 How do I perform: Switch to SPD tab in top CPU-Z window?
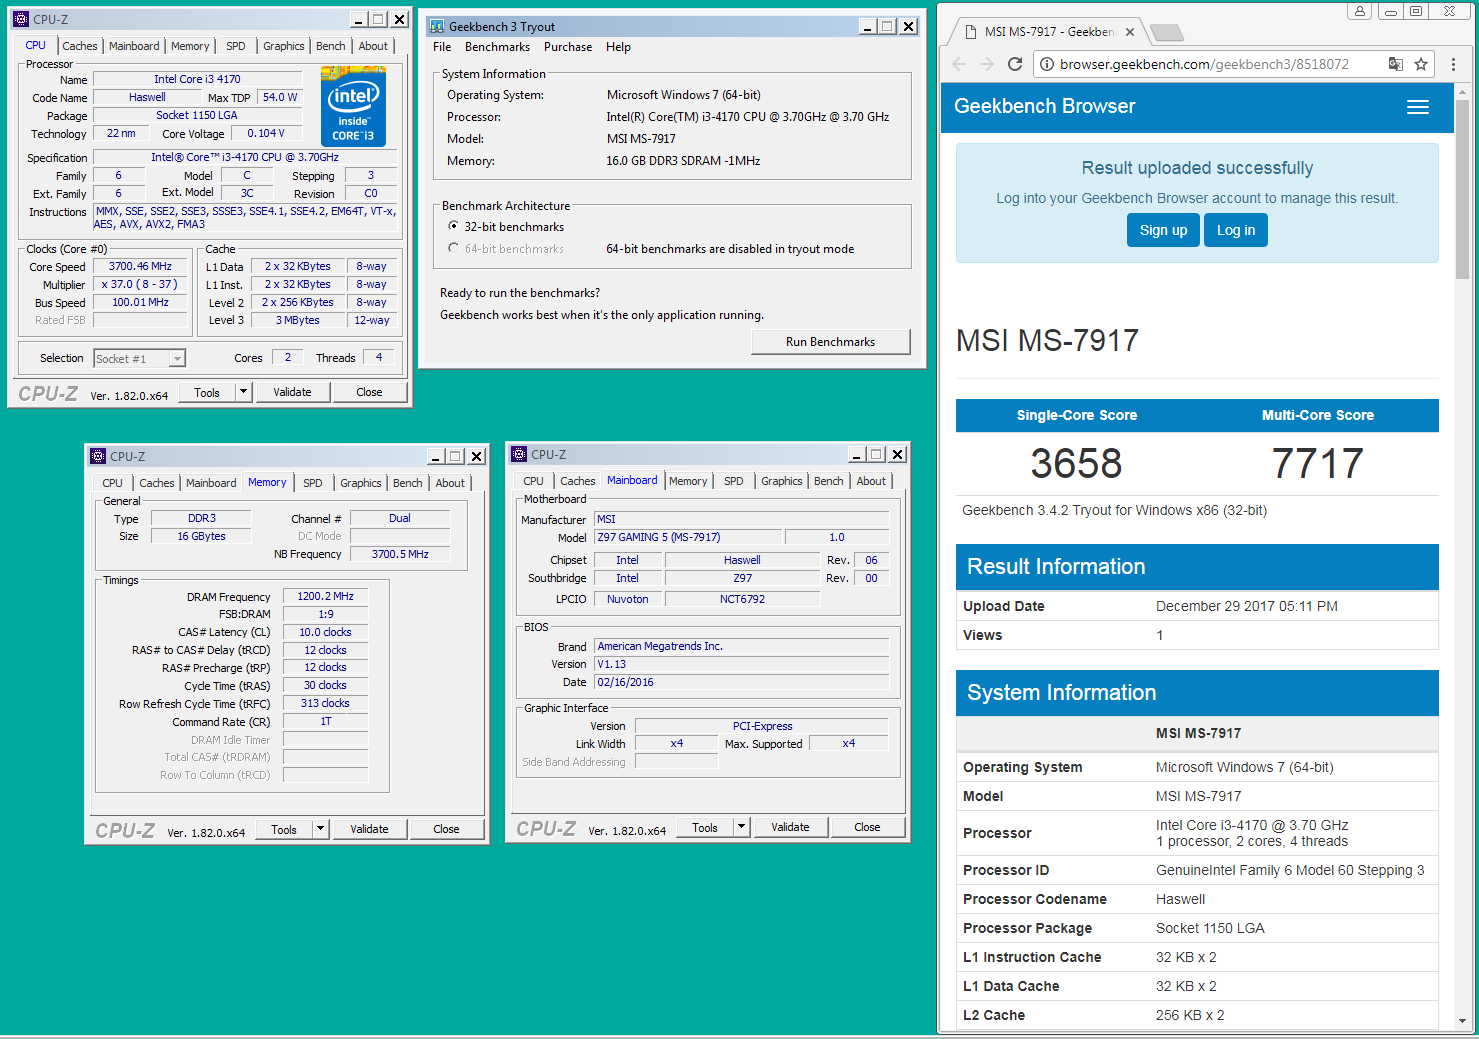pyautogui.click(x=236, y=46)
